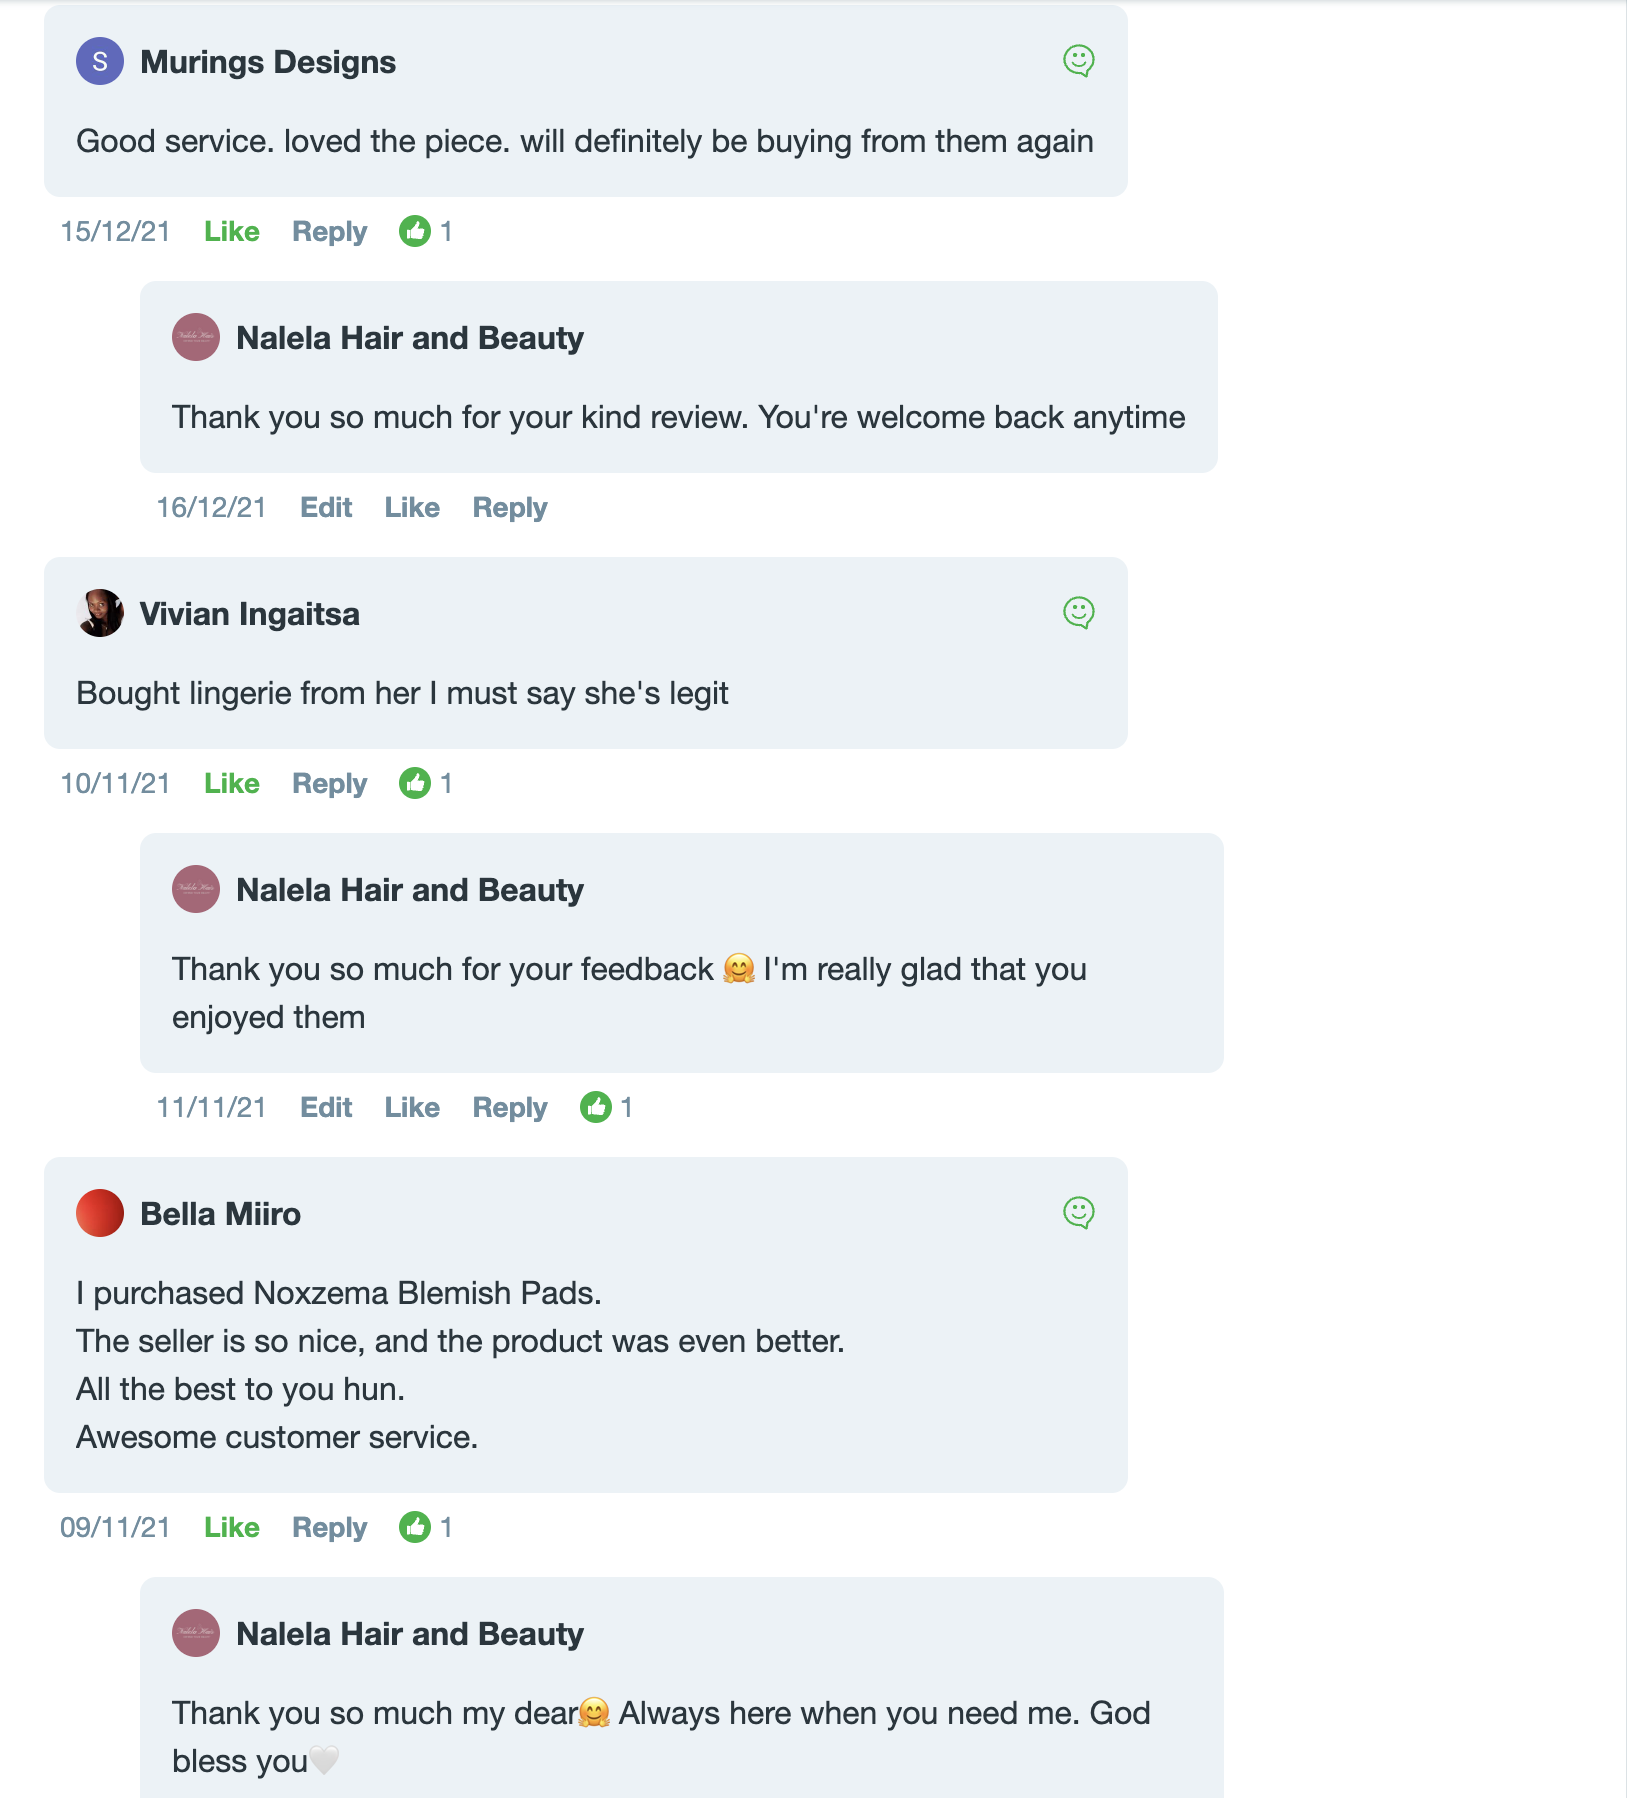
Task: Reply under the 11/11/21 Nalela comment
Action: (510, 1107)
